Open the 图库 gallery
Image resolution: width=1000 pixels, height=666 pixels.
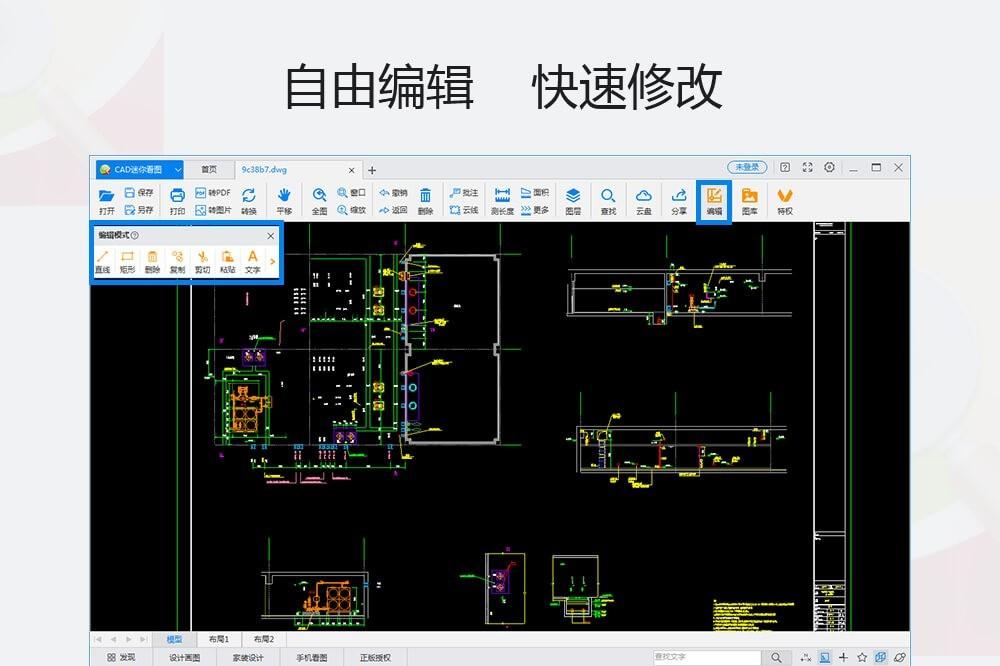749,202
